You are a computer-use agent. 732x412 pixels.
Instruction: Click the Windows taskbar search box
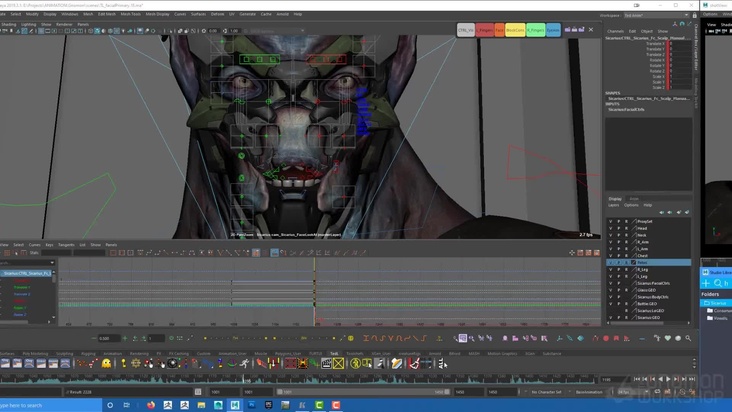click(51, 405)
